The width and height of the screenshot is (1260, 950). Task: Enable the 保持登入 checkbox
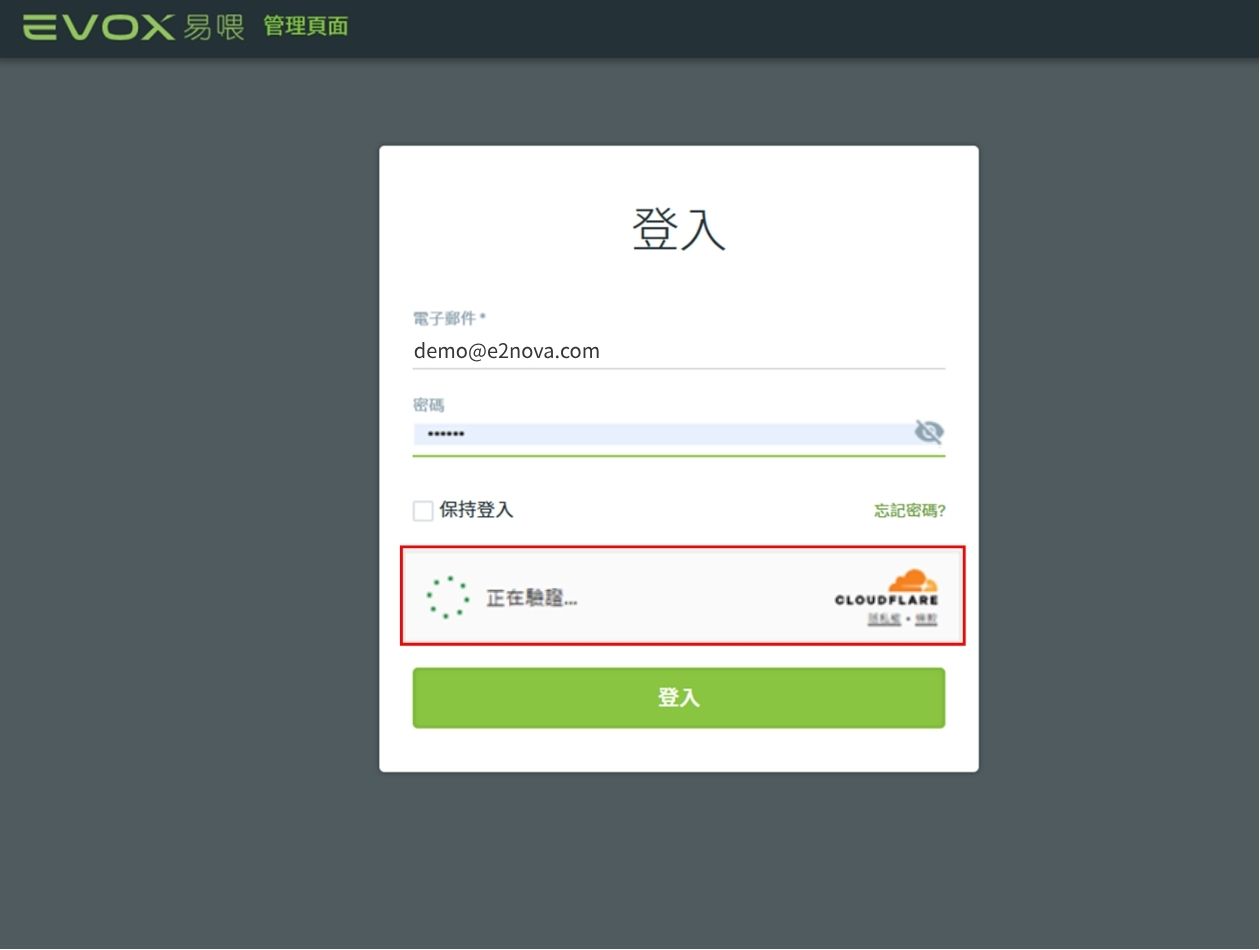(x=423, y=511)
